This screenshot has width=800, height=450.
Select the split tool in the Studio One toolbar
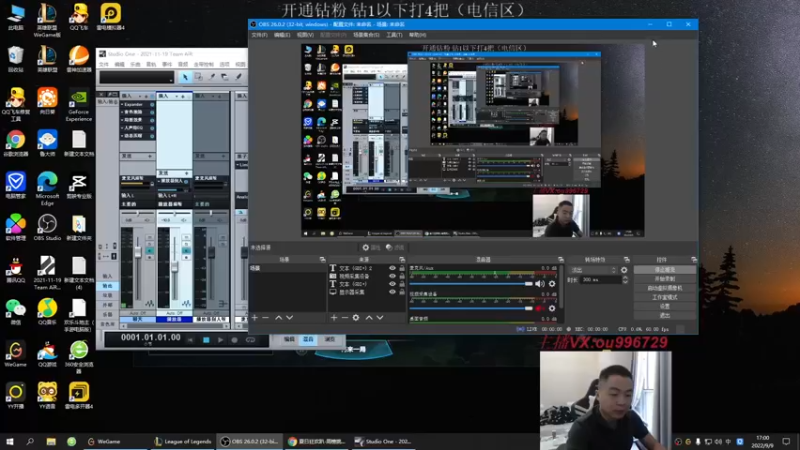click(212, 77)
